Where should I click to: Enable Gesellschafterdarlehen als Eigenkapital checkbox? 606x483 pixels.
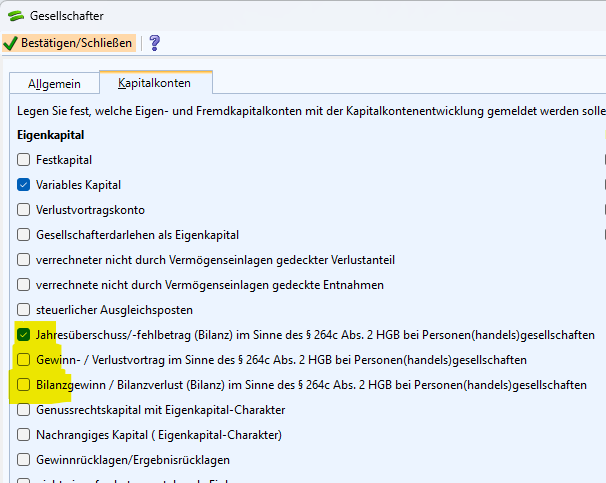point(24,235)
